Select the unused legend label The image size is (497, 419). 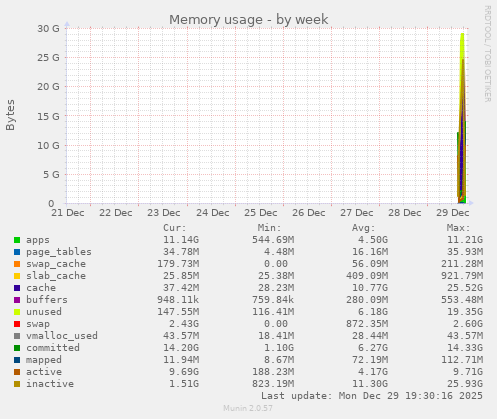pyautogui.click(x=44, y=312)
